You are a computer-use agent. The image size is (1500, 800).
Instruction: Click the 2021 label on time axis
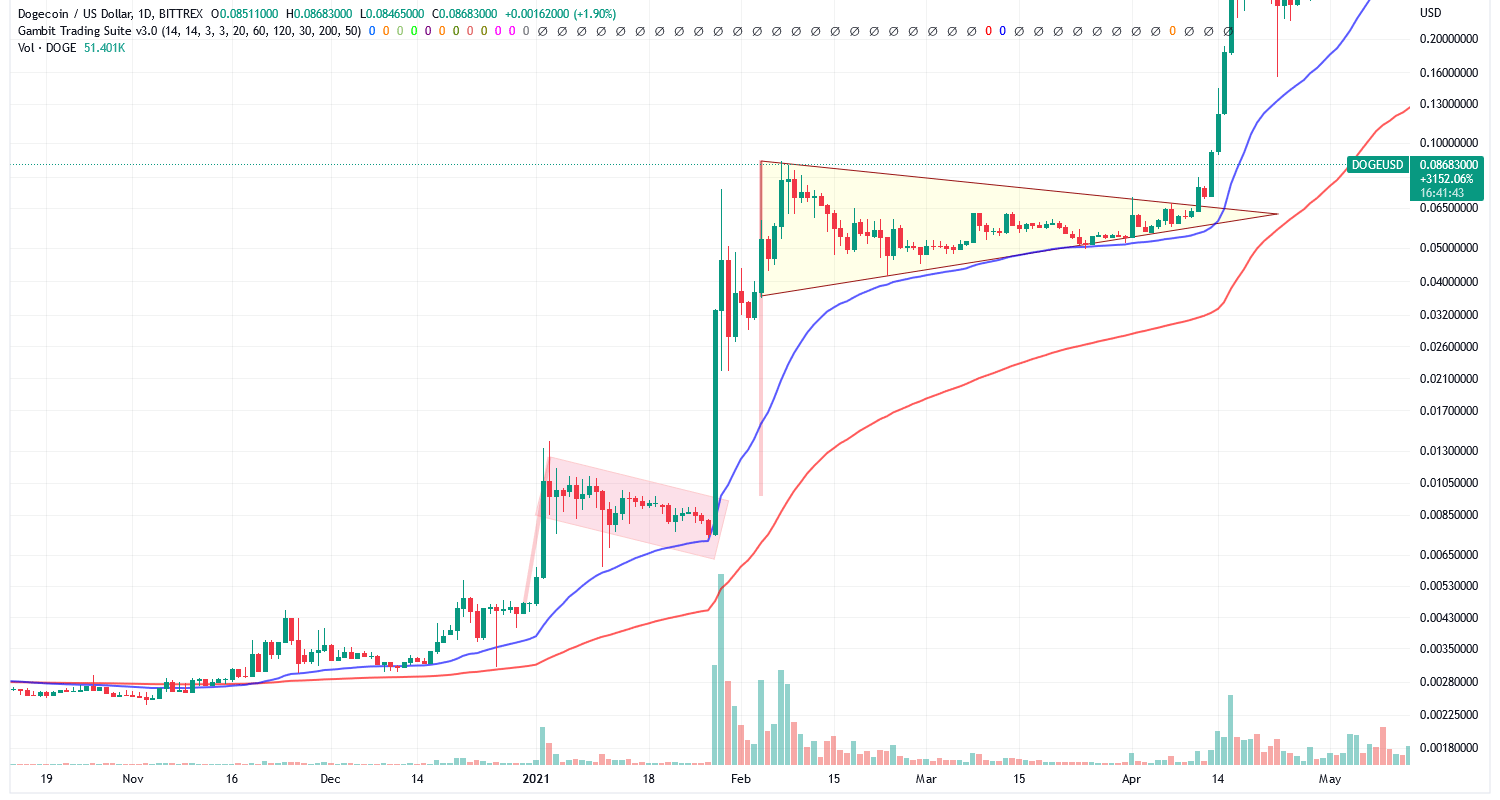538,778
